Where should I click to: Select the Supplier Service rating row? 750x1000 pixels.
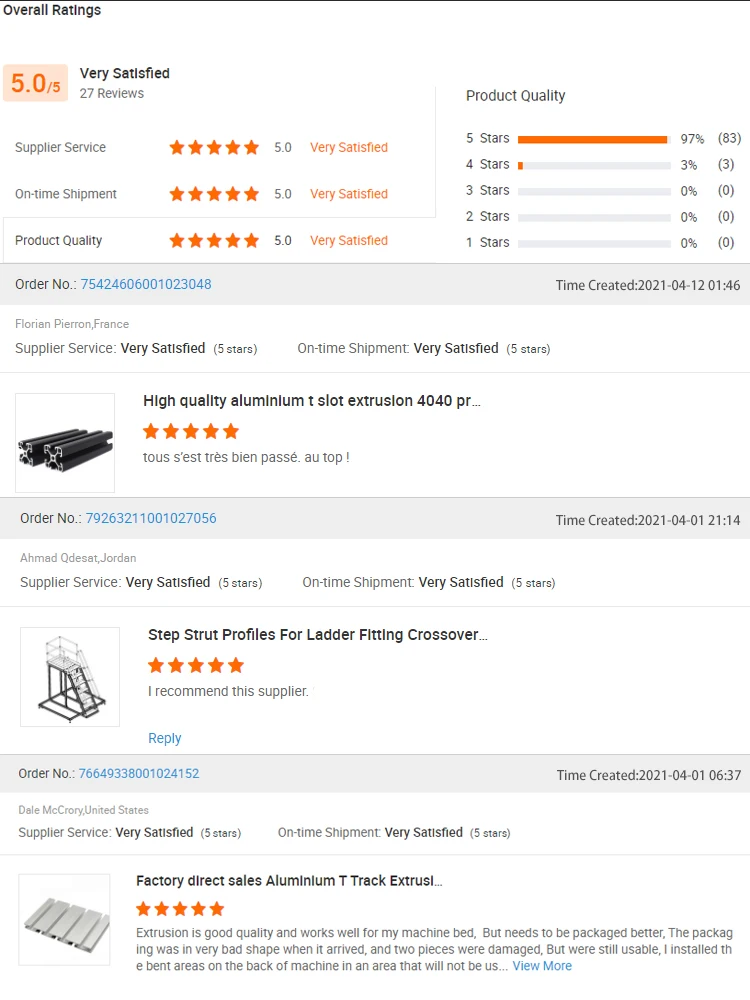[x=60, y=148]
